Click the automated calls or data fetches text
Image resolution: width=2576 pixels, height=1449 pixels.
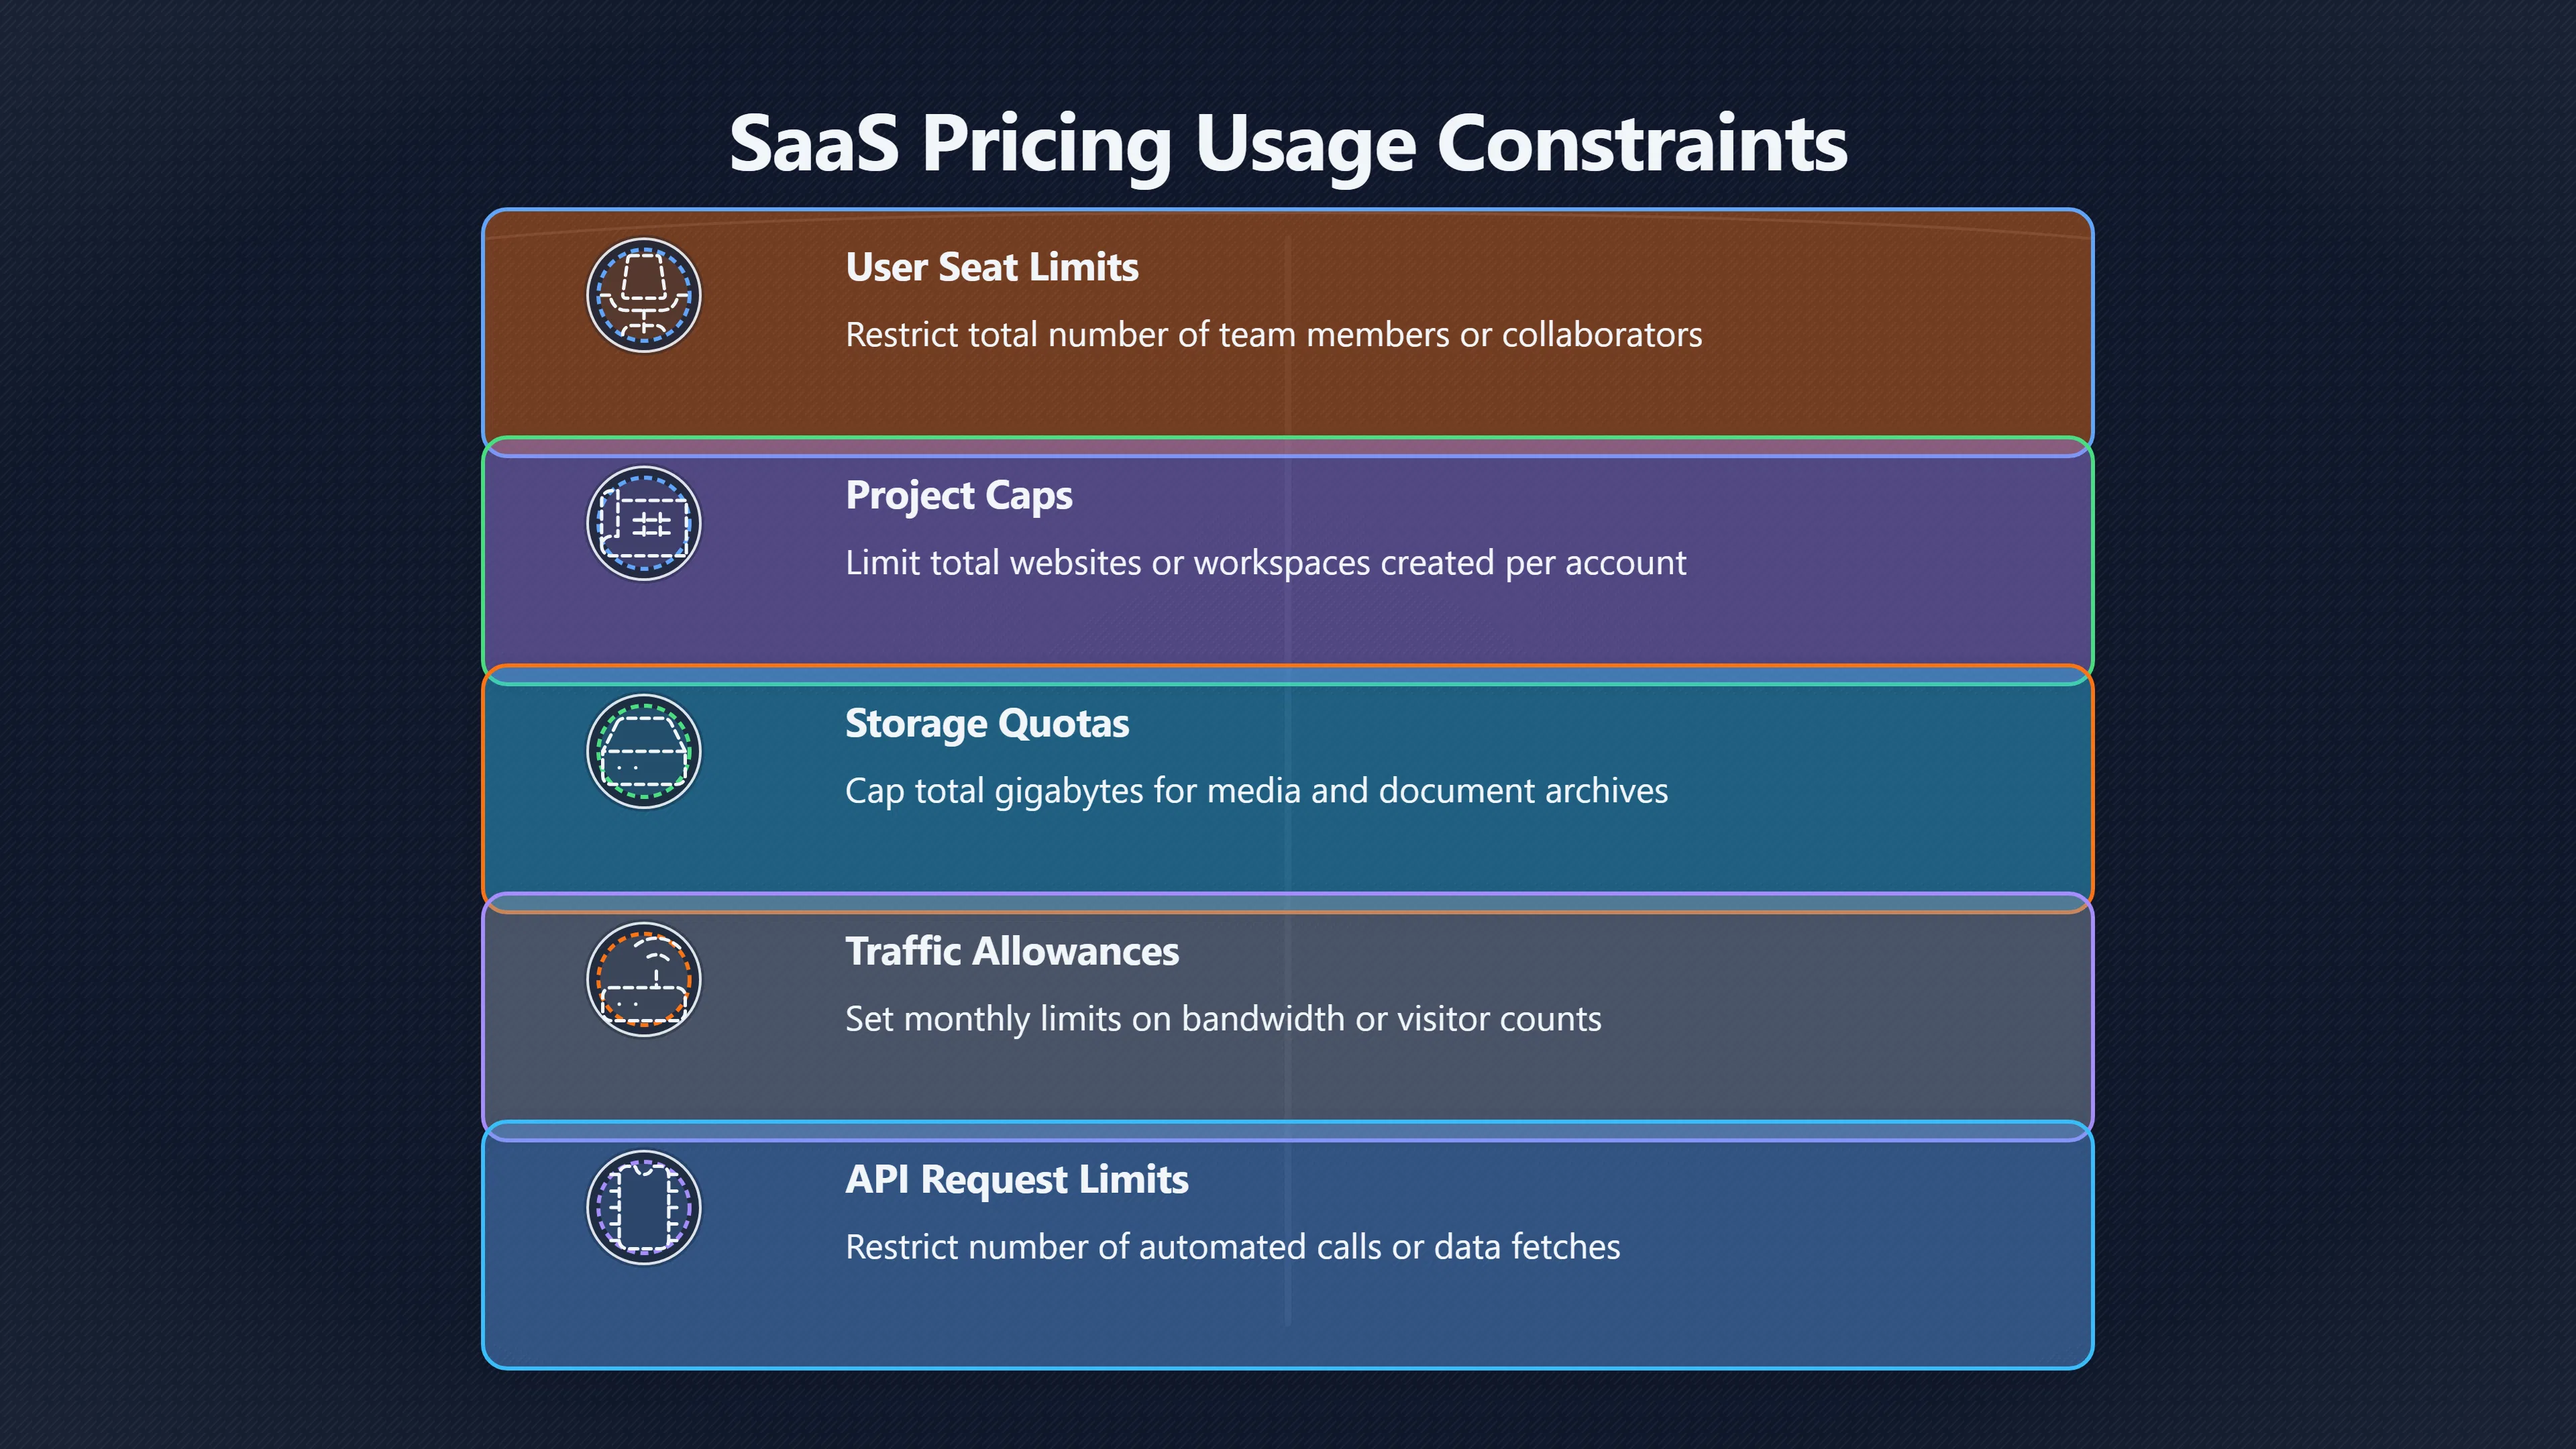[1233, 1246]
